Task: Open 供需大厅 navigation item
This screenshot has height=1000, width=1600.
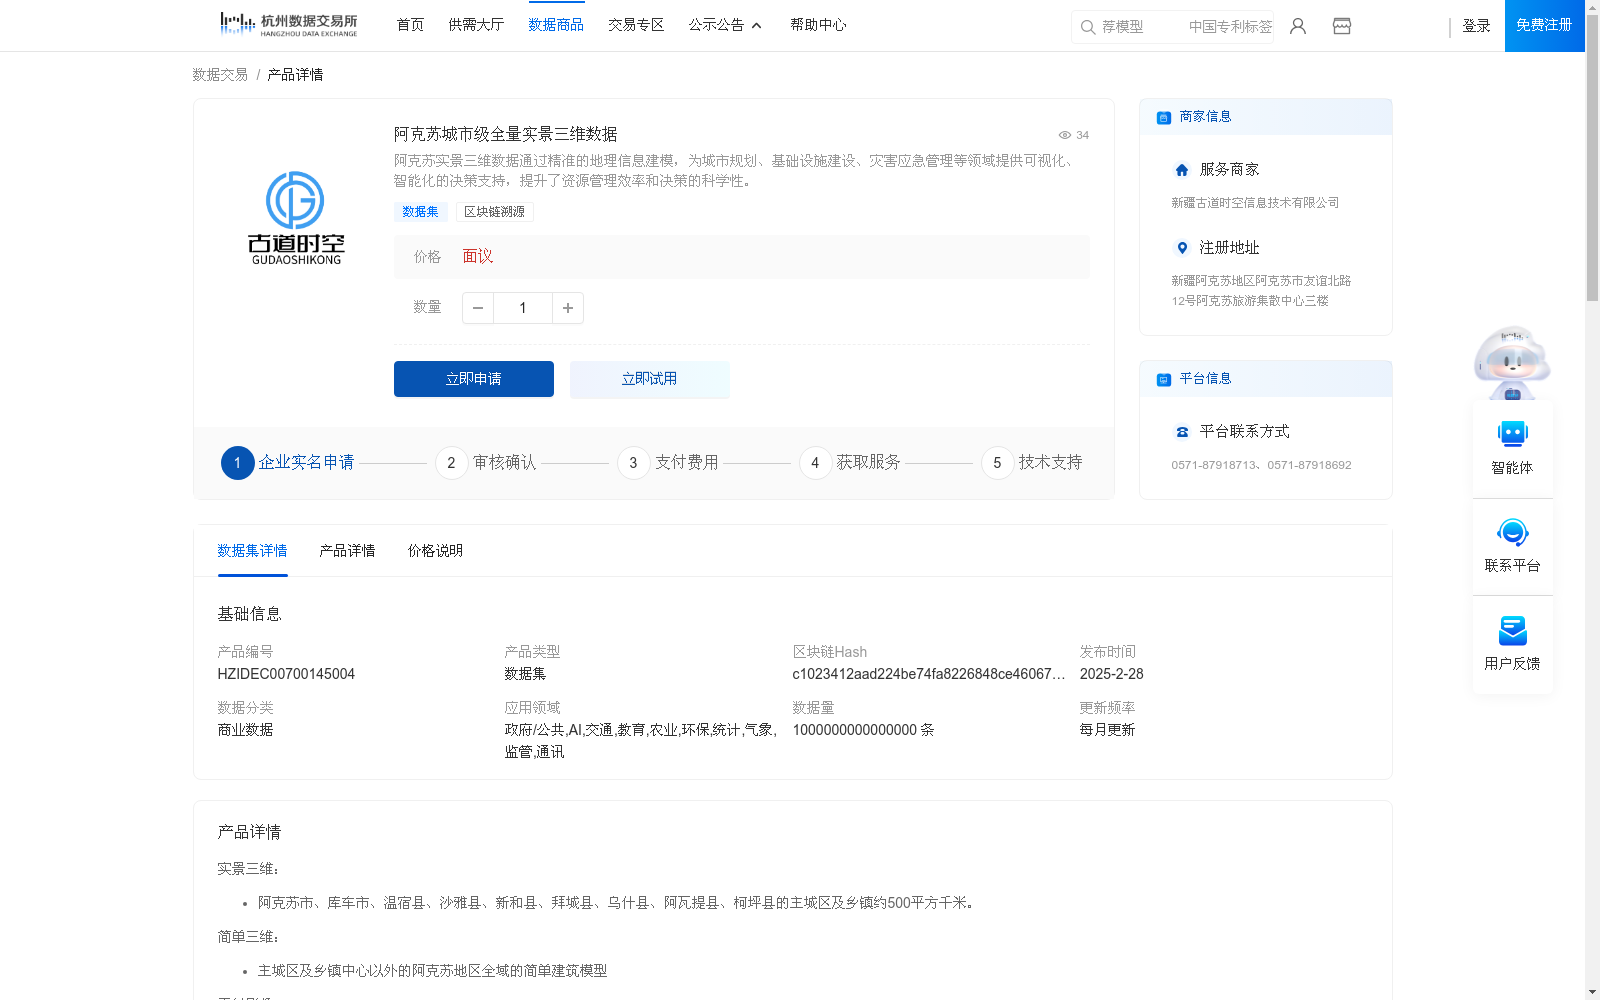Action: click(x=476, y=25)
